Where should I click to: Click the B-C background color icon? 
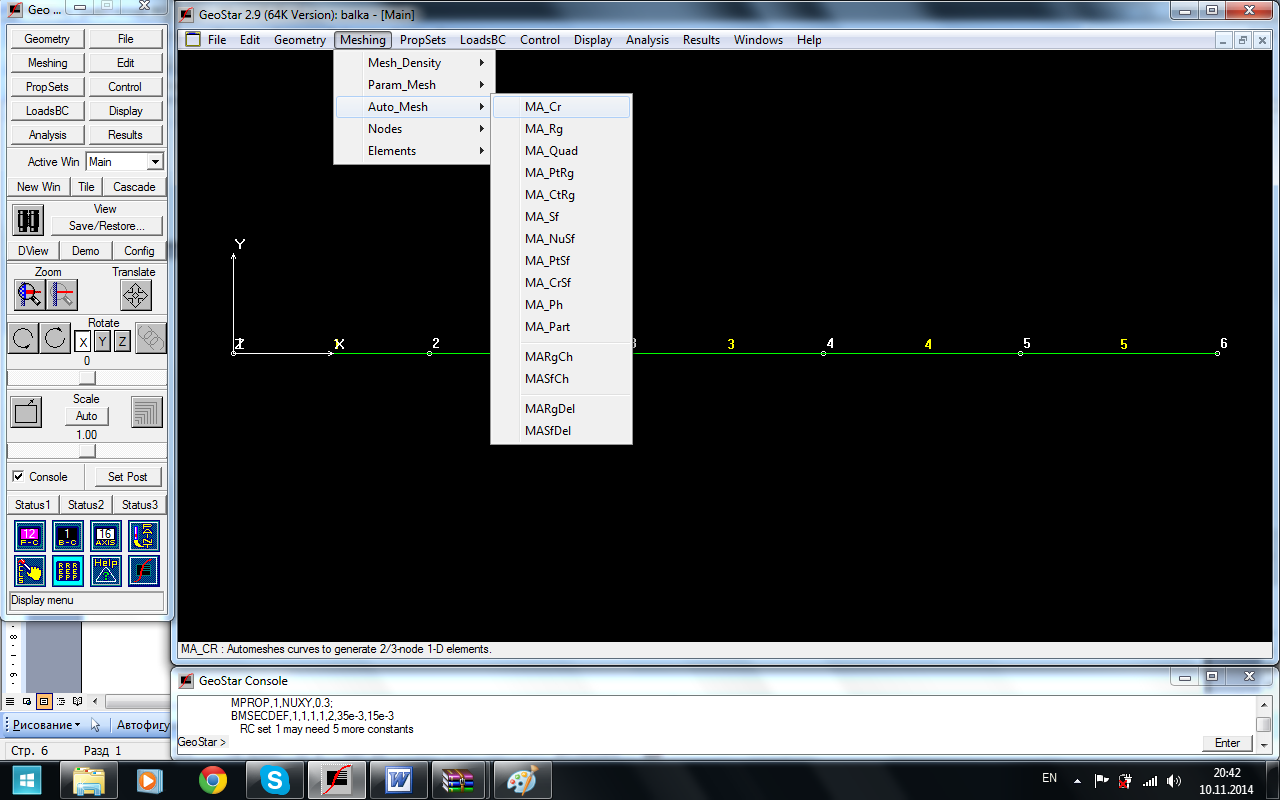click(68, 536)
